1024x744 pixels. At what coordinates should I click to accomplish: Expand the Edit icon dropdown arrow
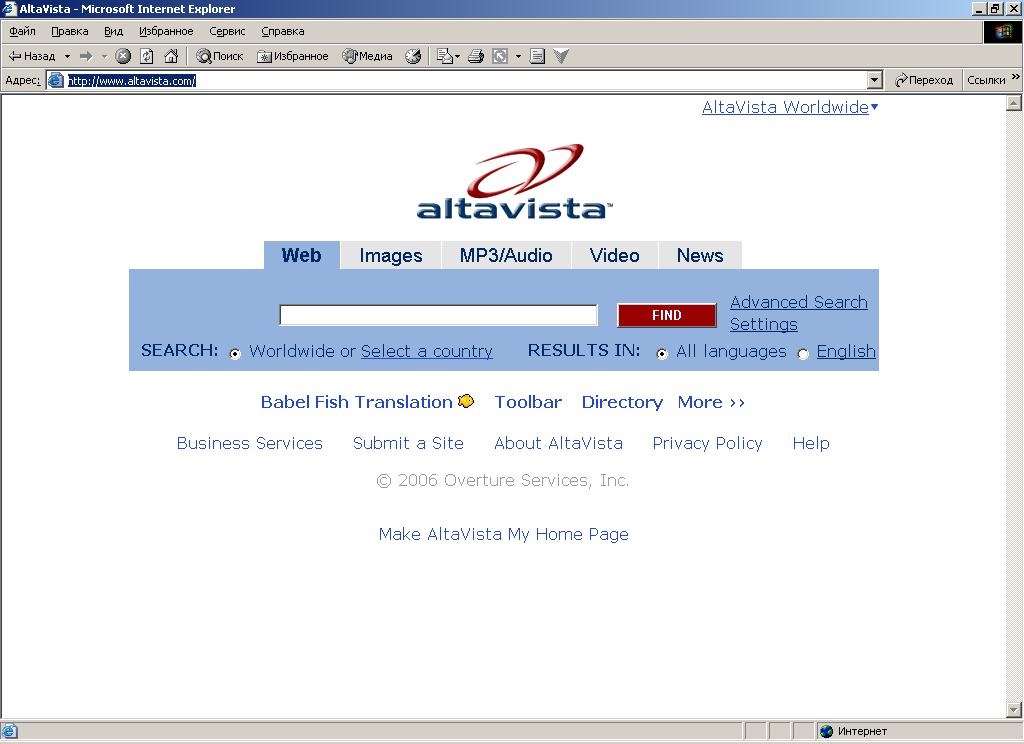(x=519, y=56)
